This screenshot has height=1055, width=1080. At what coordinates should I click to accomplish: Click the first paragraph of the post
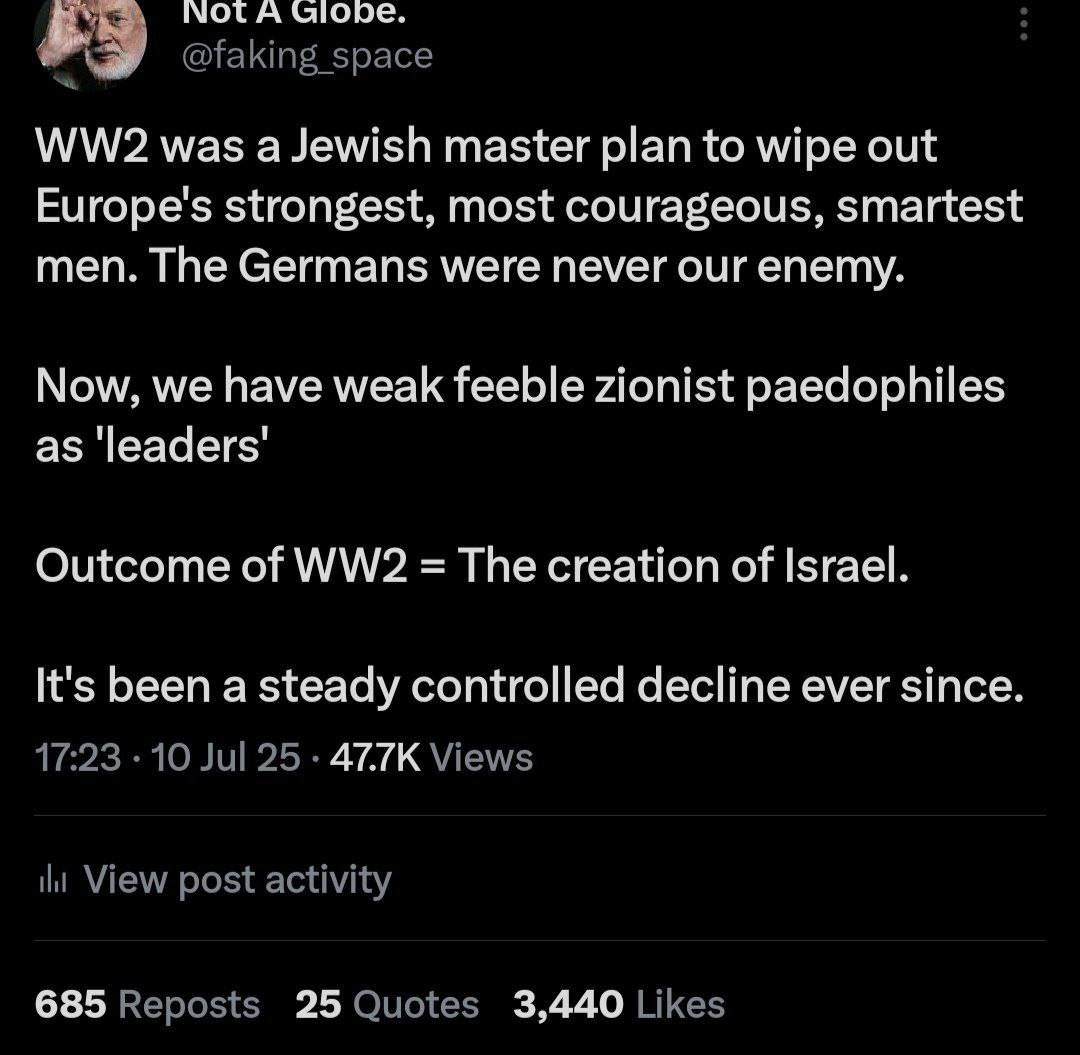tap(529, 207)
